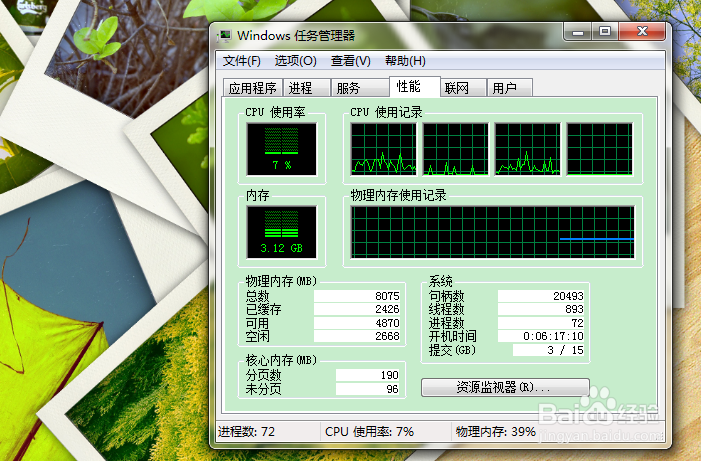Viewport: 701px width, 461px height.
Task: Click the 已缓存 value 2426
Action: 357,309
